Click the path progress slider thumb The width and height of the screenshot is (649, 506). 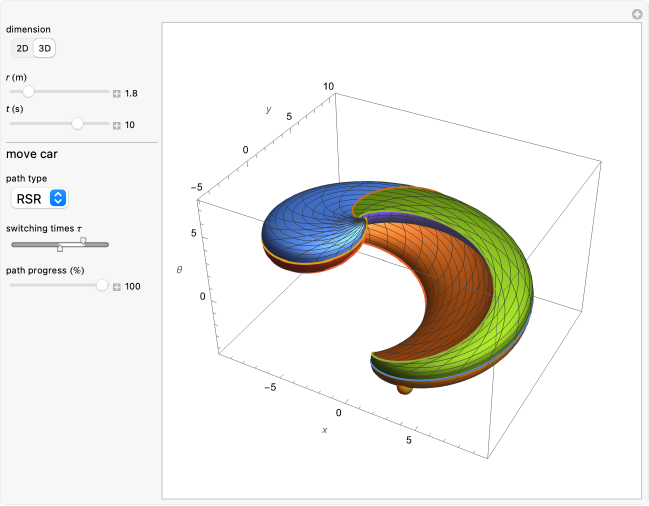(x=101, y=286)
